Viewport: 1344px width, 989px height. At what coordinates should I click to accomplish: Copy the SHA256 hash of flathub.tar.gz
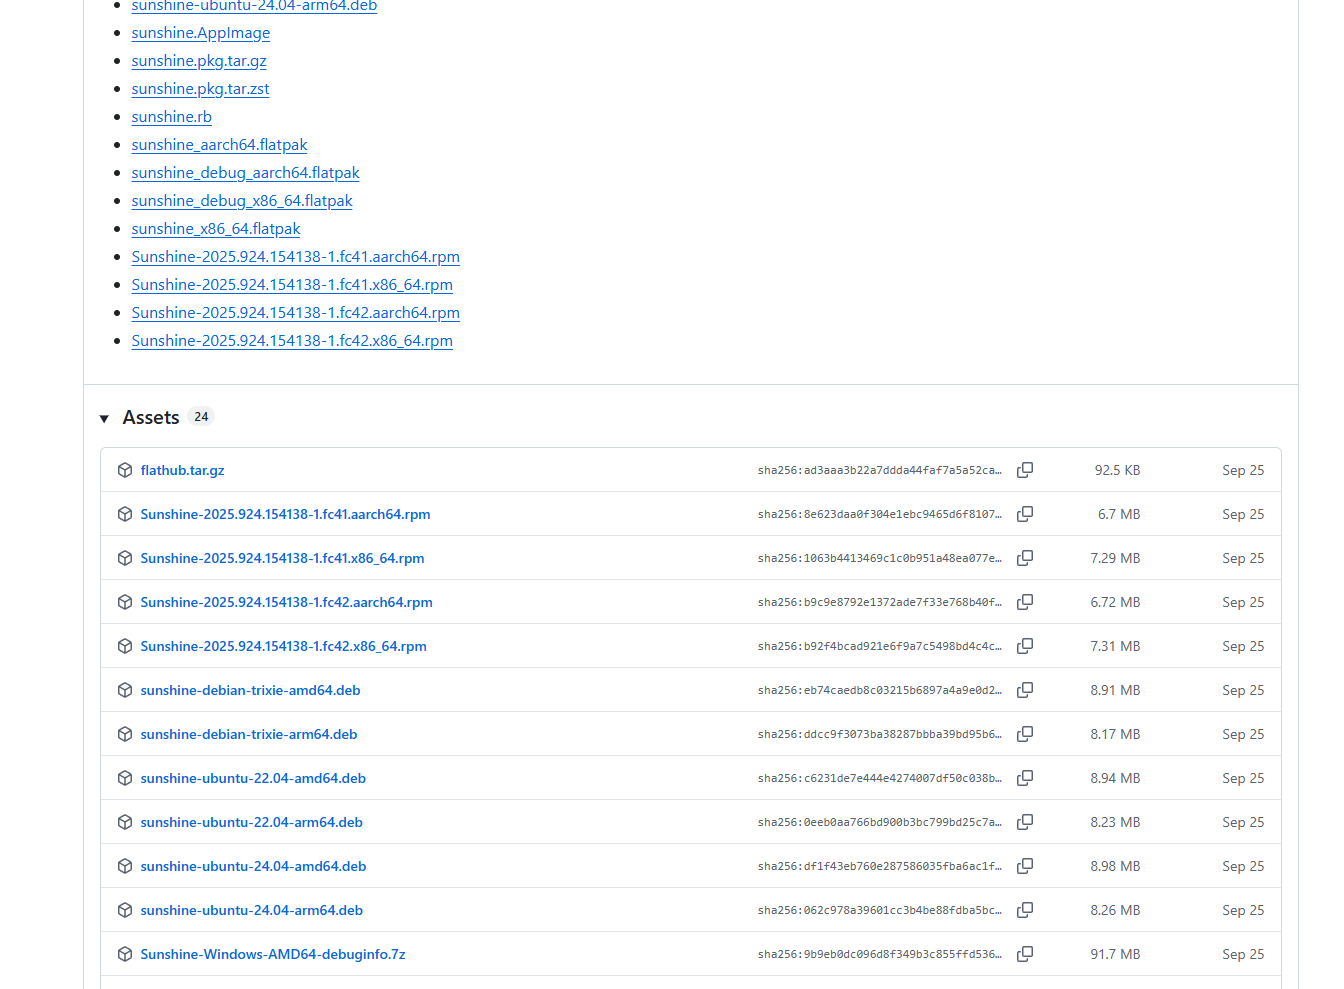[1025, 470]
